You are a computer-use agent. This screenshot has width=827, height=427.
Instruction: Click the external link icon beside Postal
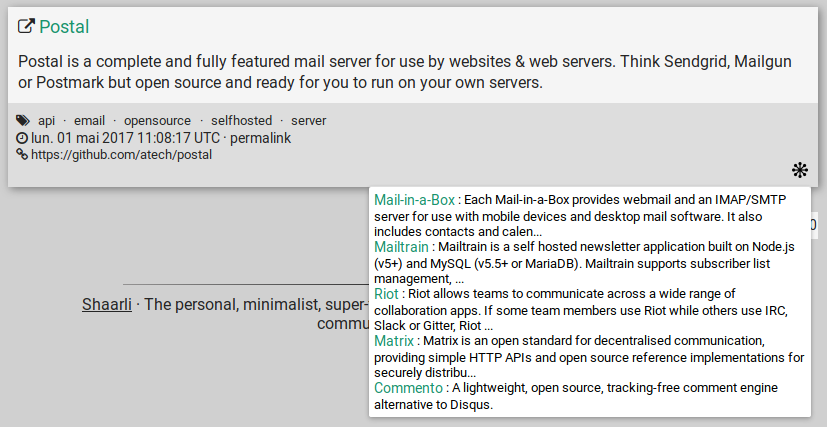26,26
